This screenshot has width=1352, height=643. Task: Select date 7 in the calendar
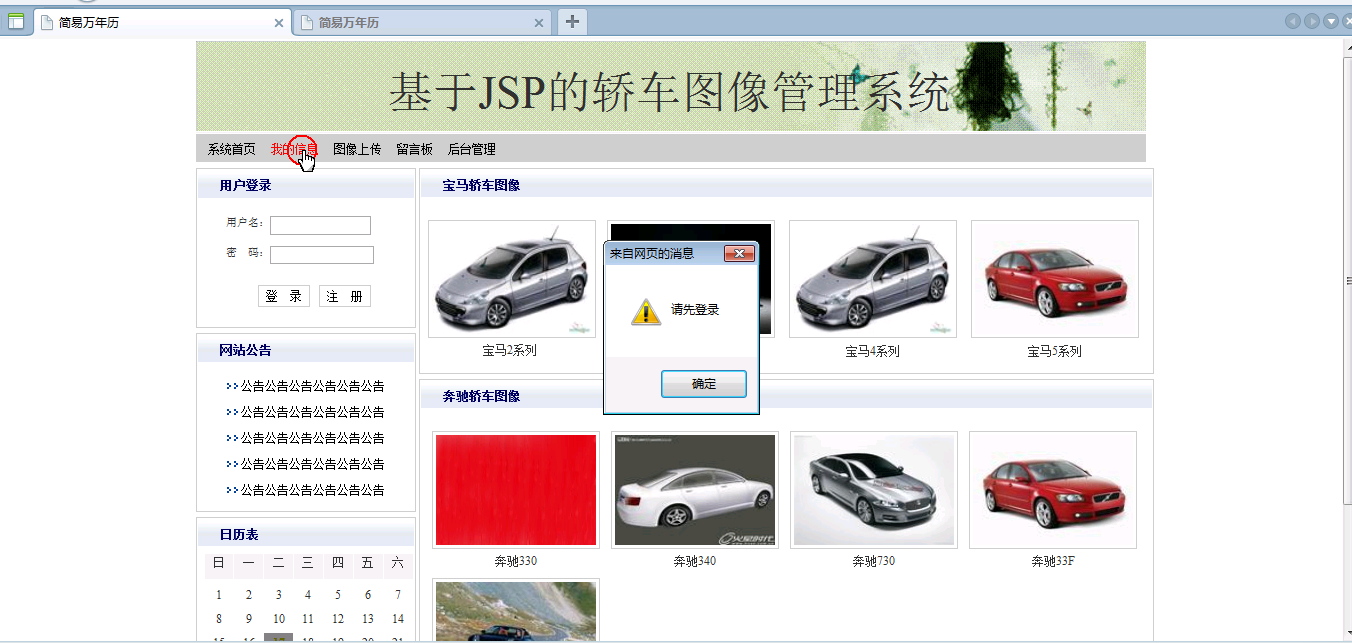[x=398, y=595]
